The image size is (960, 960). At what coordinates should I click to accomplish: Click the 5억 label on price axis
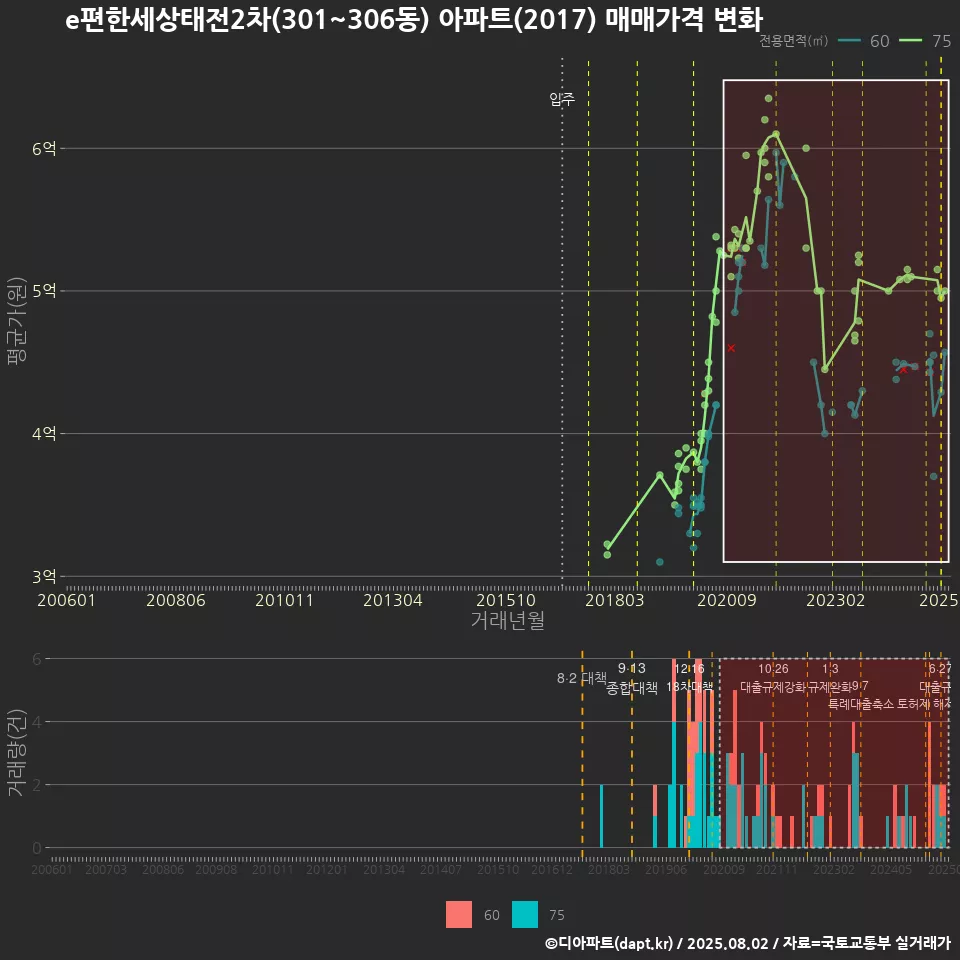[44, 291]
